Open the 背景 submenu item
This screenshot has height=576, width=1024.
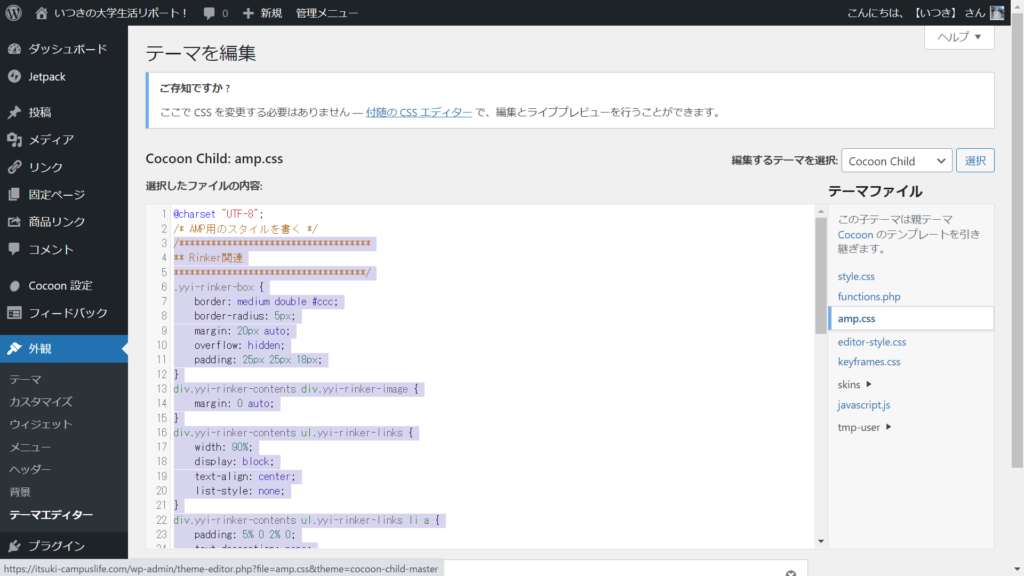tap(20, 492)
